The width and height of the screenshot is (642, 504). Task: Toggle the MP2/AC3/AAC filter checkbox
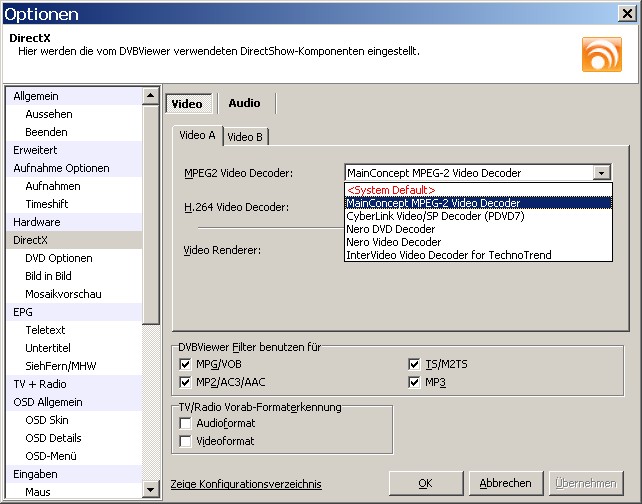(x=185, y=382)
